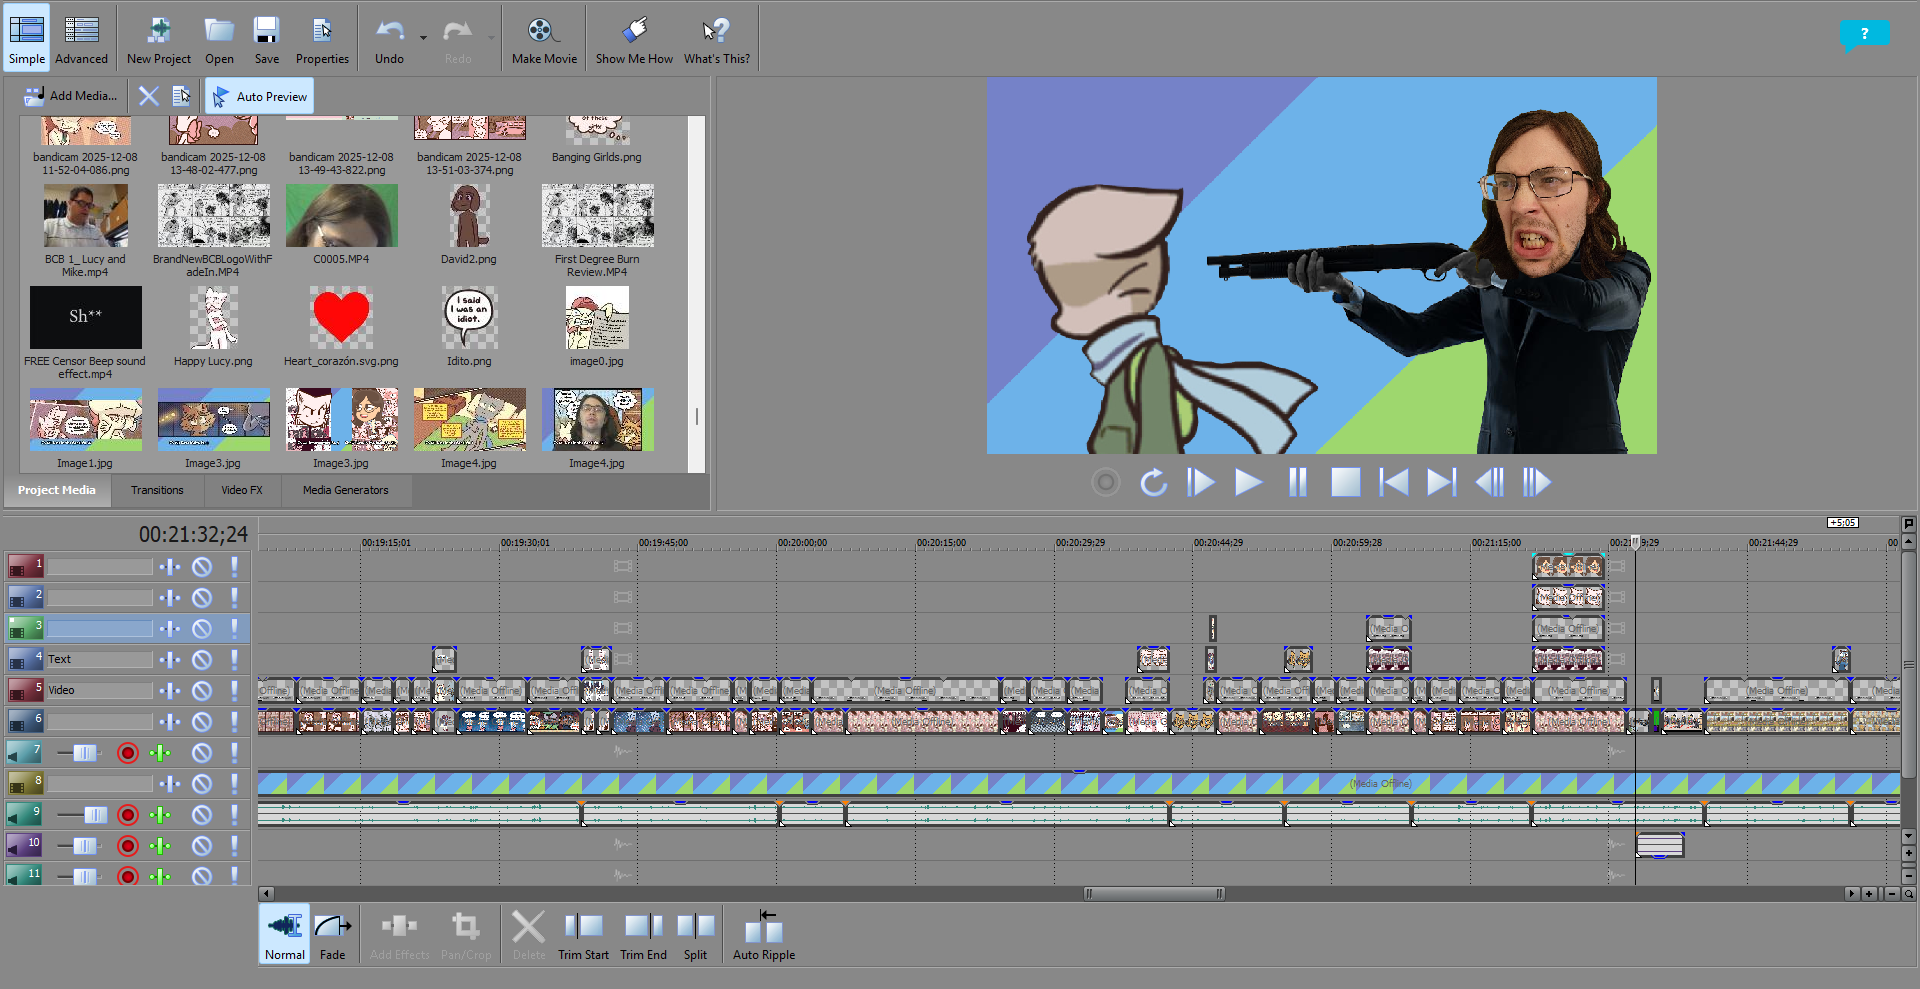This screenshot has height=989, width=1920.
Task: Switch to the Transitions tab
Action: [x=157, y=490]
